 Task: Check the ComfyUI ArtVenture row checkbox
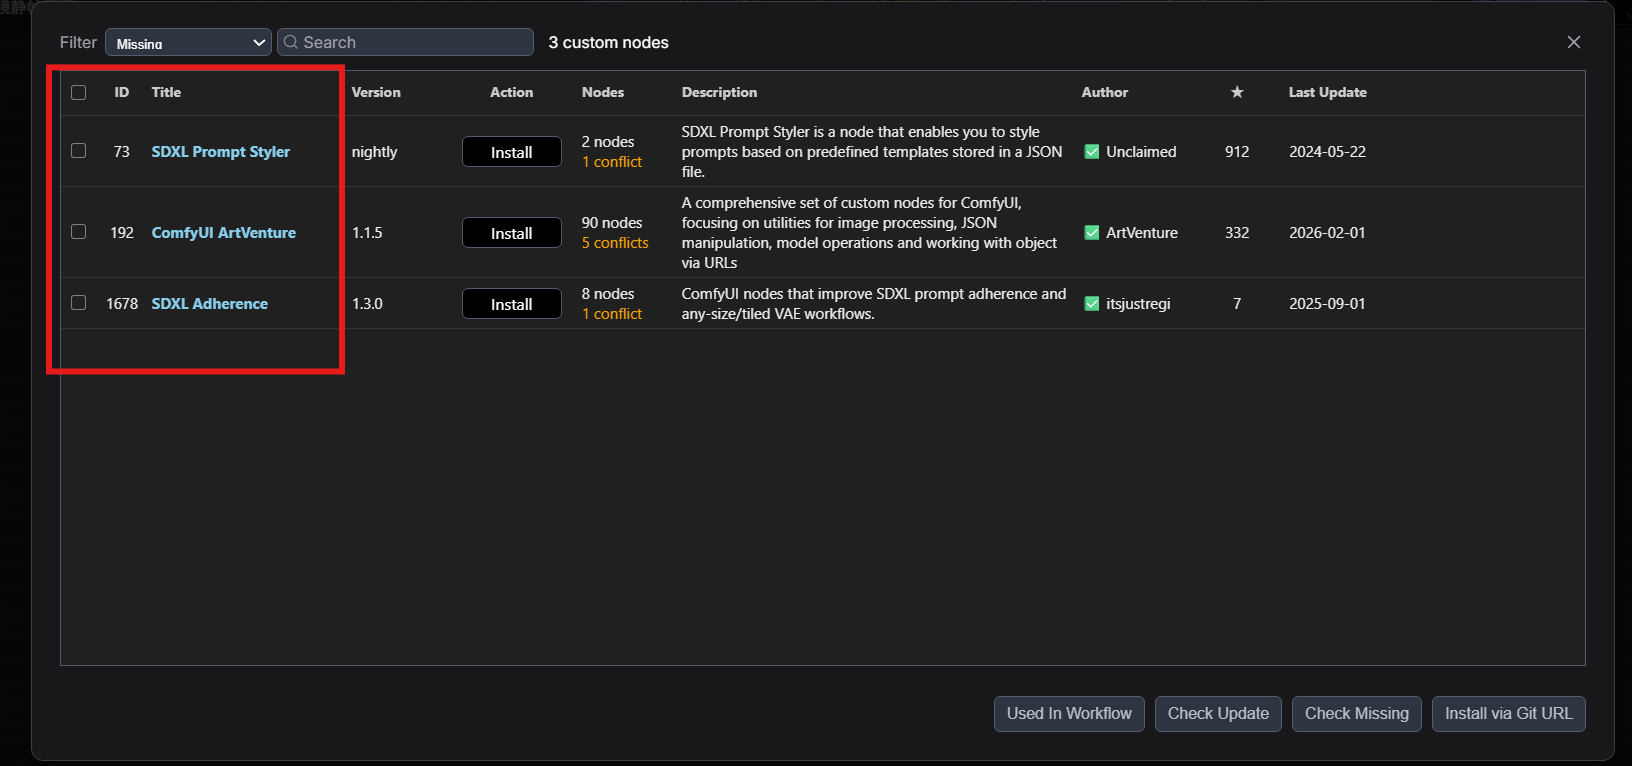click(x=79, y=232)
